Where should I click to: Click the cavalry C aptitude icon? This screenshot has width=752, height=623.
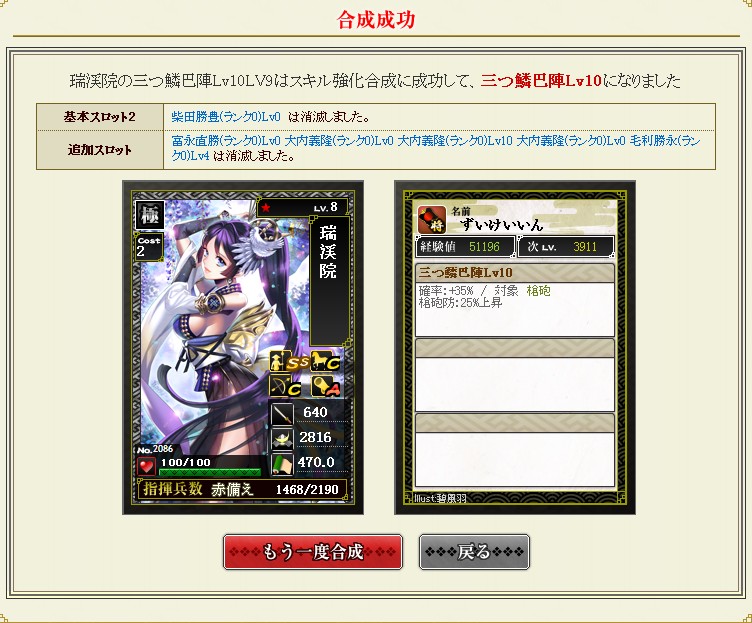point(326,362)
